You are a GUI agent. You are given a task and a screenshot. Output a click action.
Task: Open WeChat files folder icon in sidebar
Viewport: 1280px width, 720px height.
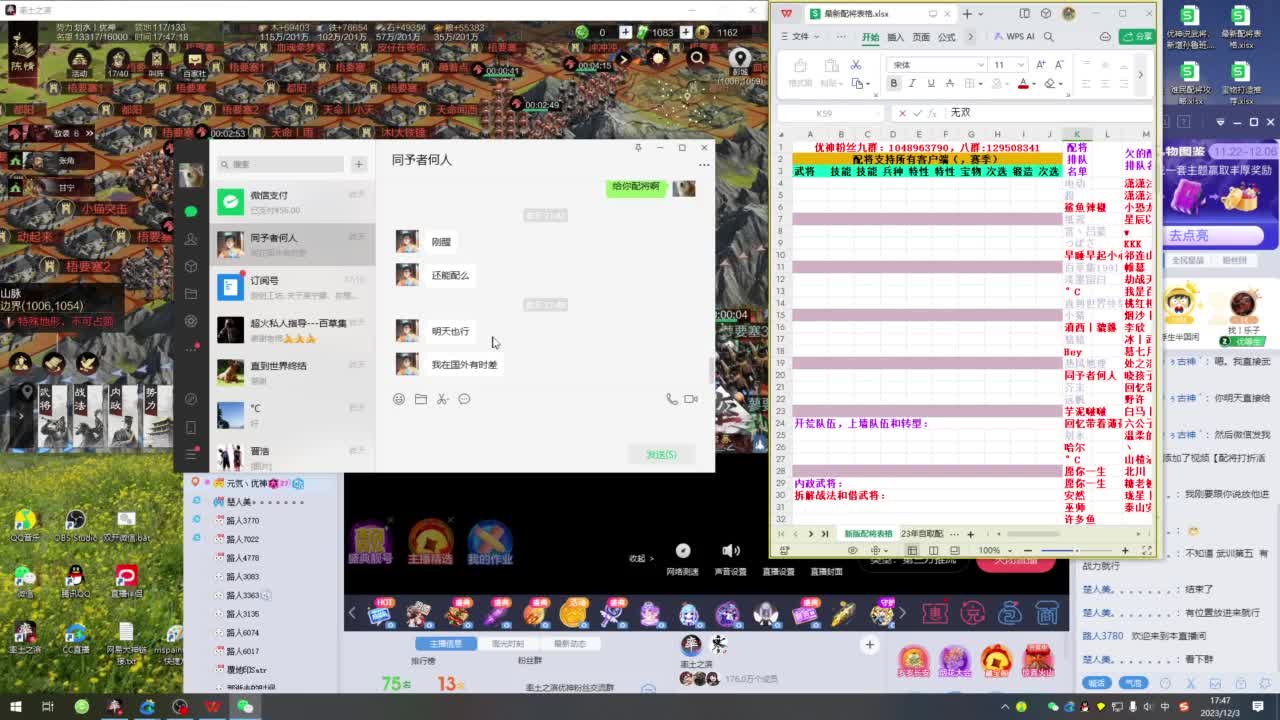pyautogui.click(x=191, y=294)
